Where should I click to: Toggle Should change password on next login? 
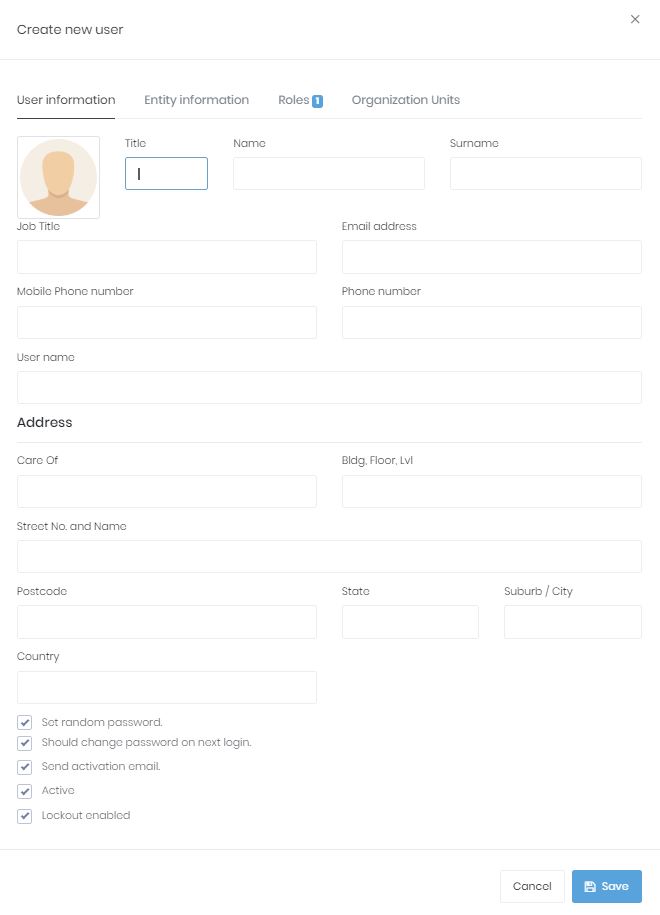click(25, 743)
